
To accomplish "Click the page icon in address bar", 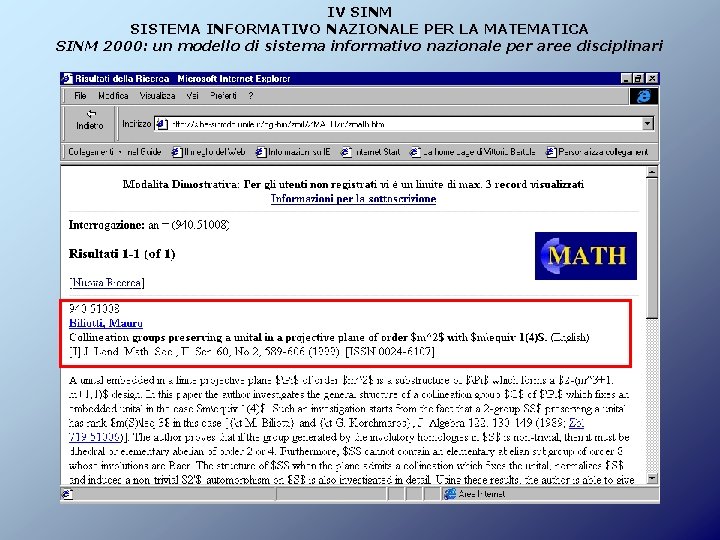I will coord(161,124).
